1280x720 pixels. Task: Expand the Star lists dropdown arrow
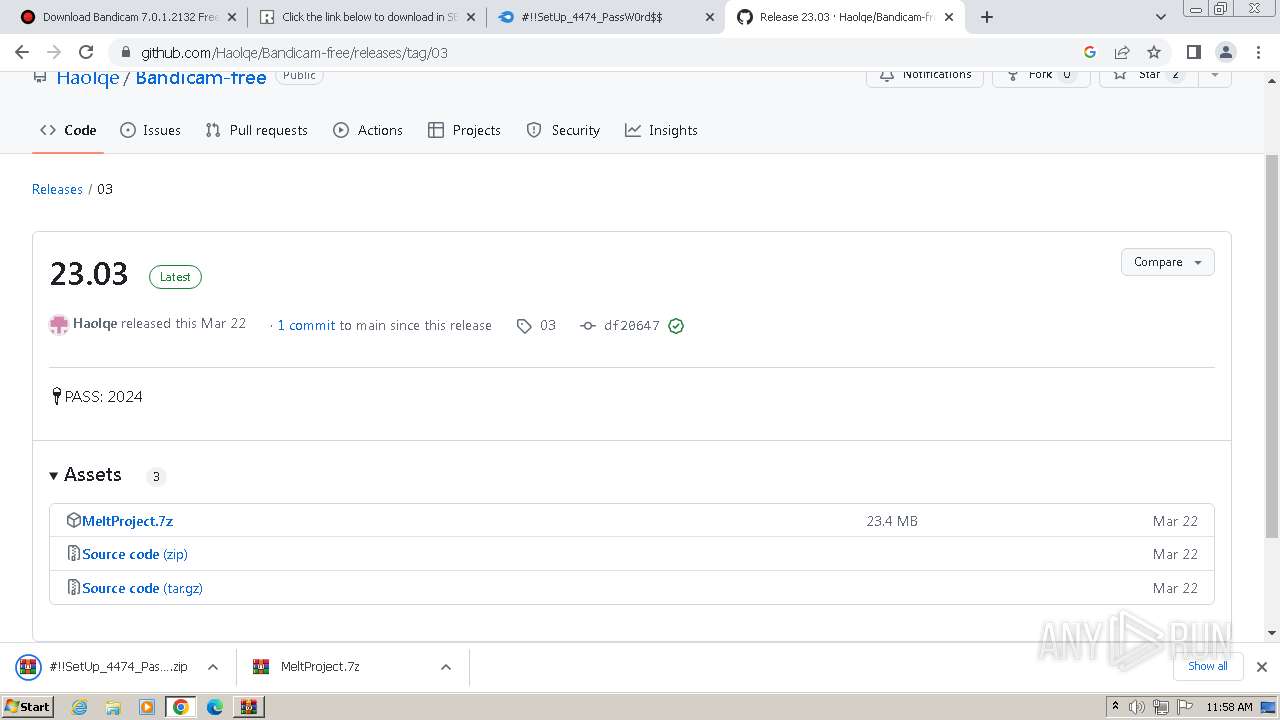click(x=1215, y=75)
